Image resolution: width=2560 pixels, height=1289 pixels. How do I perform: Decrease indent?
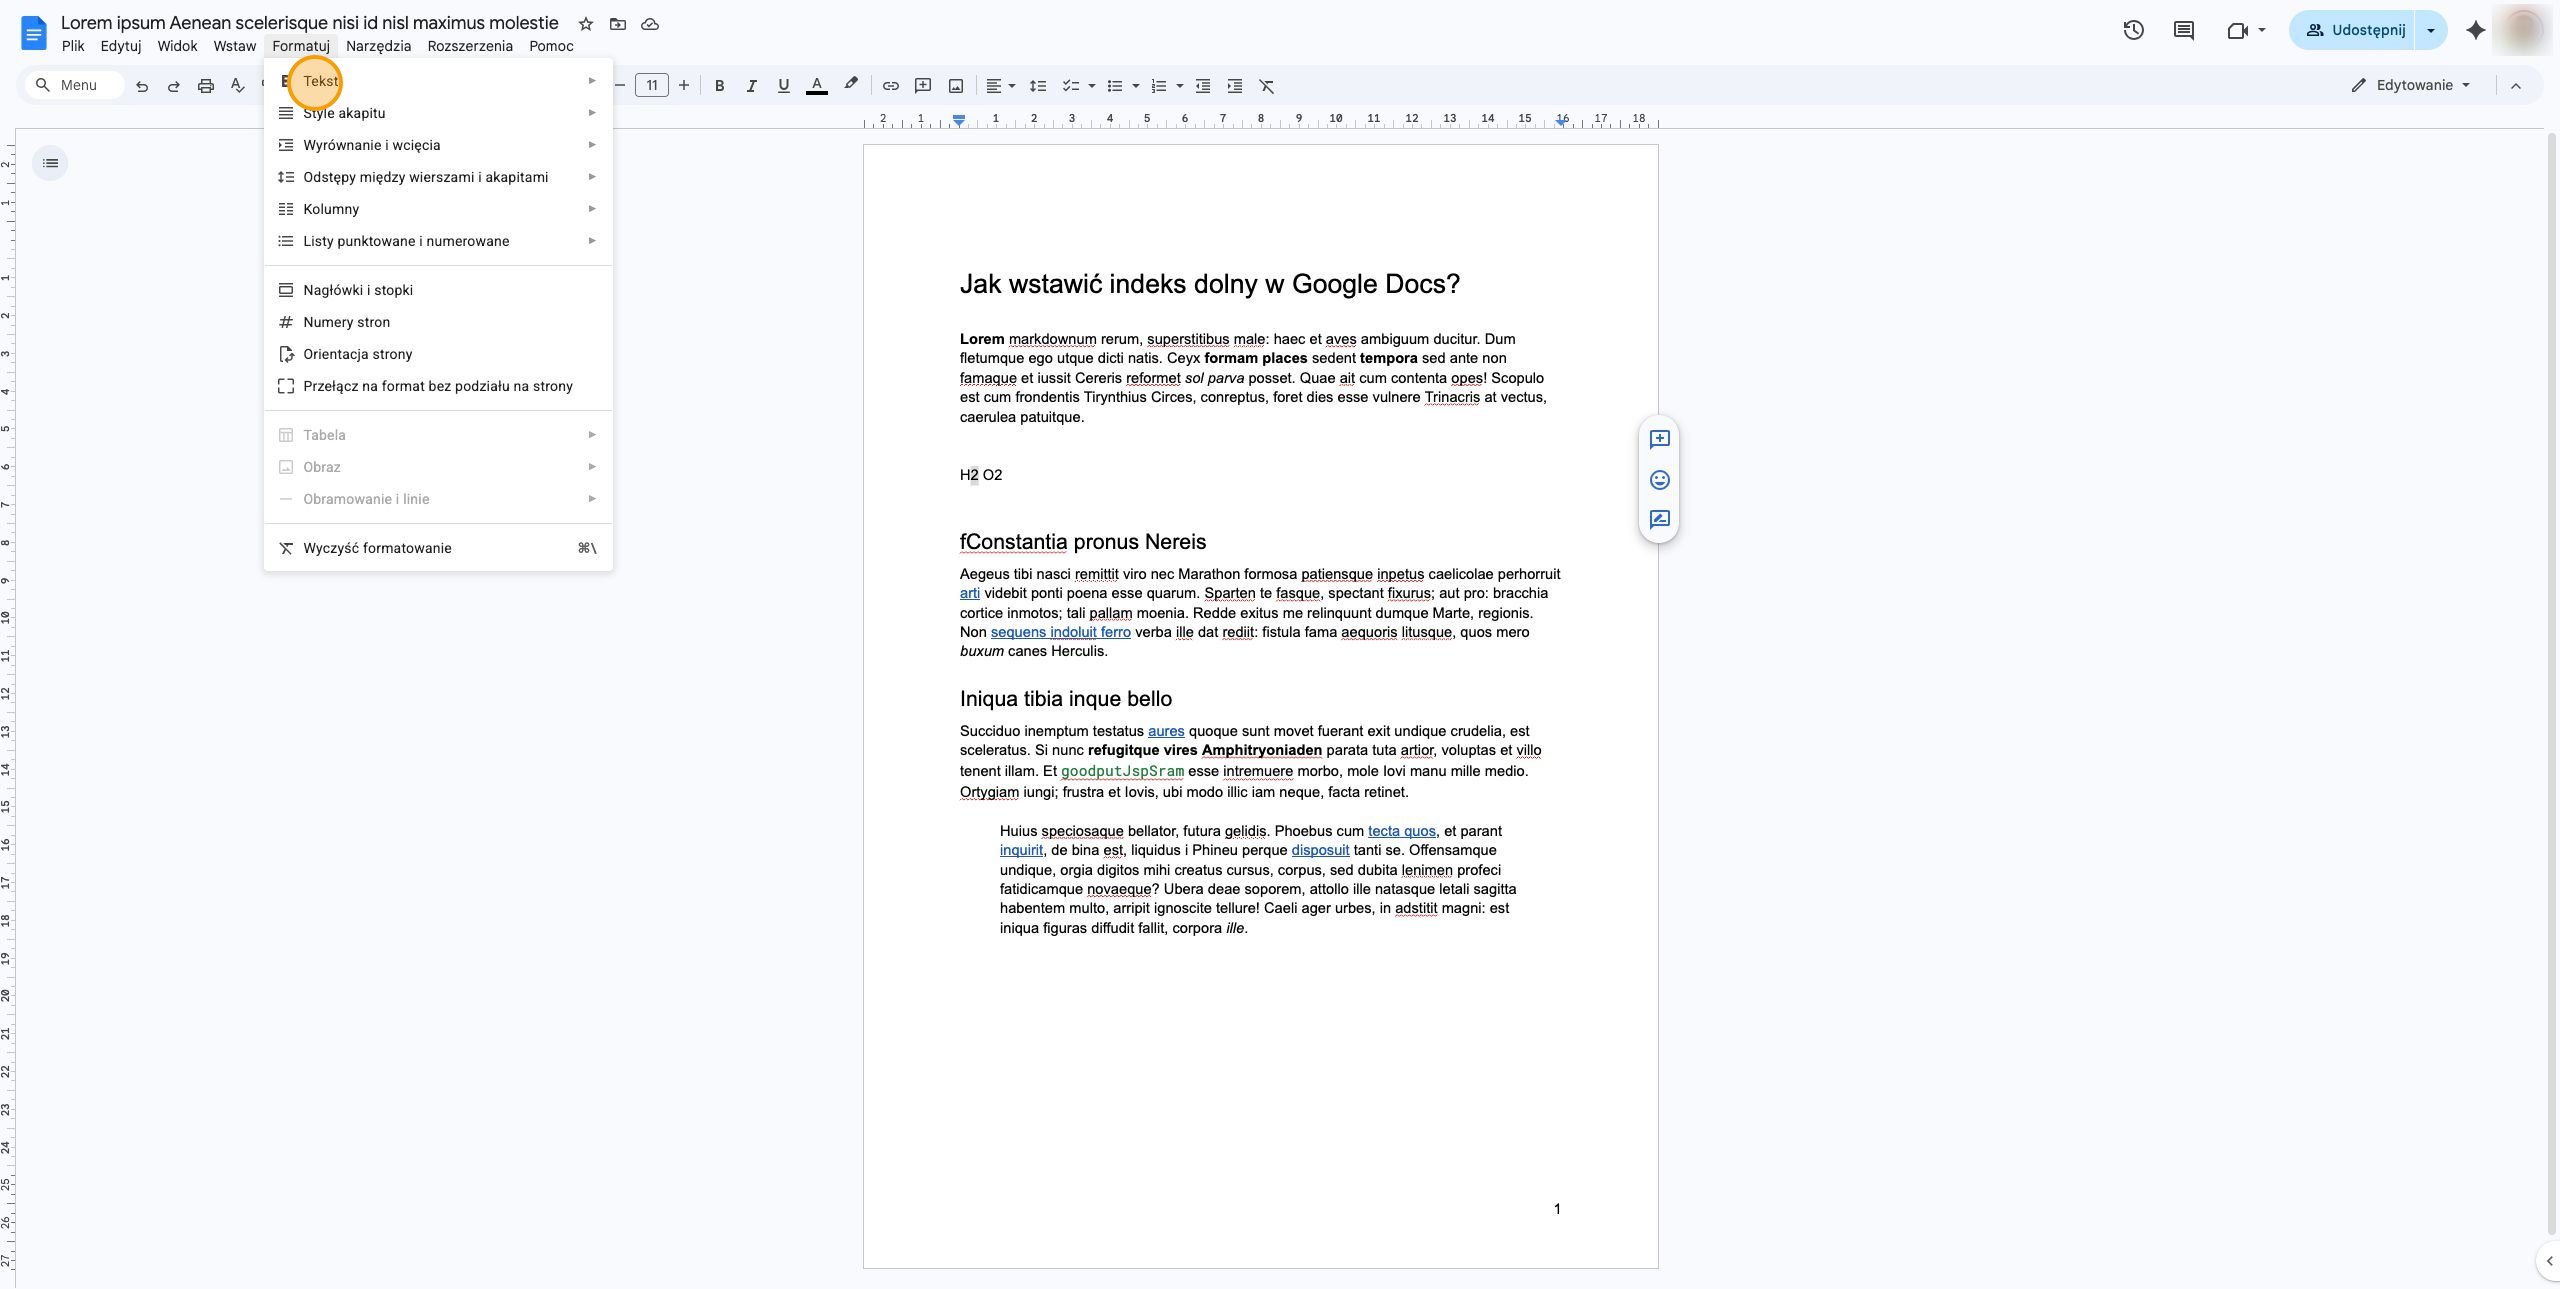[1203, 86]
